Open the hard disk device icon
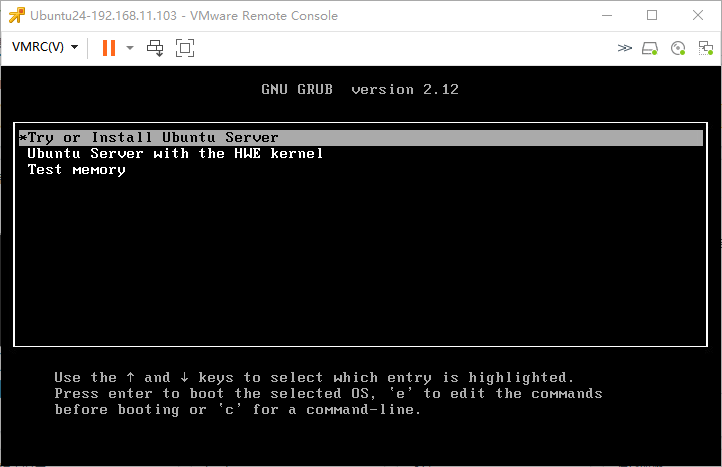The image size is (722, 467). [x=650, y=48]
